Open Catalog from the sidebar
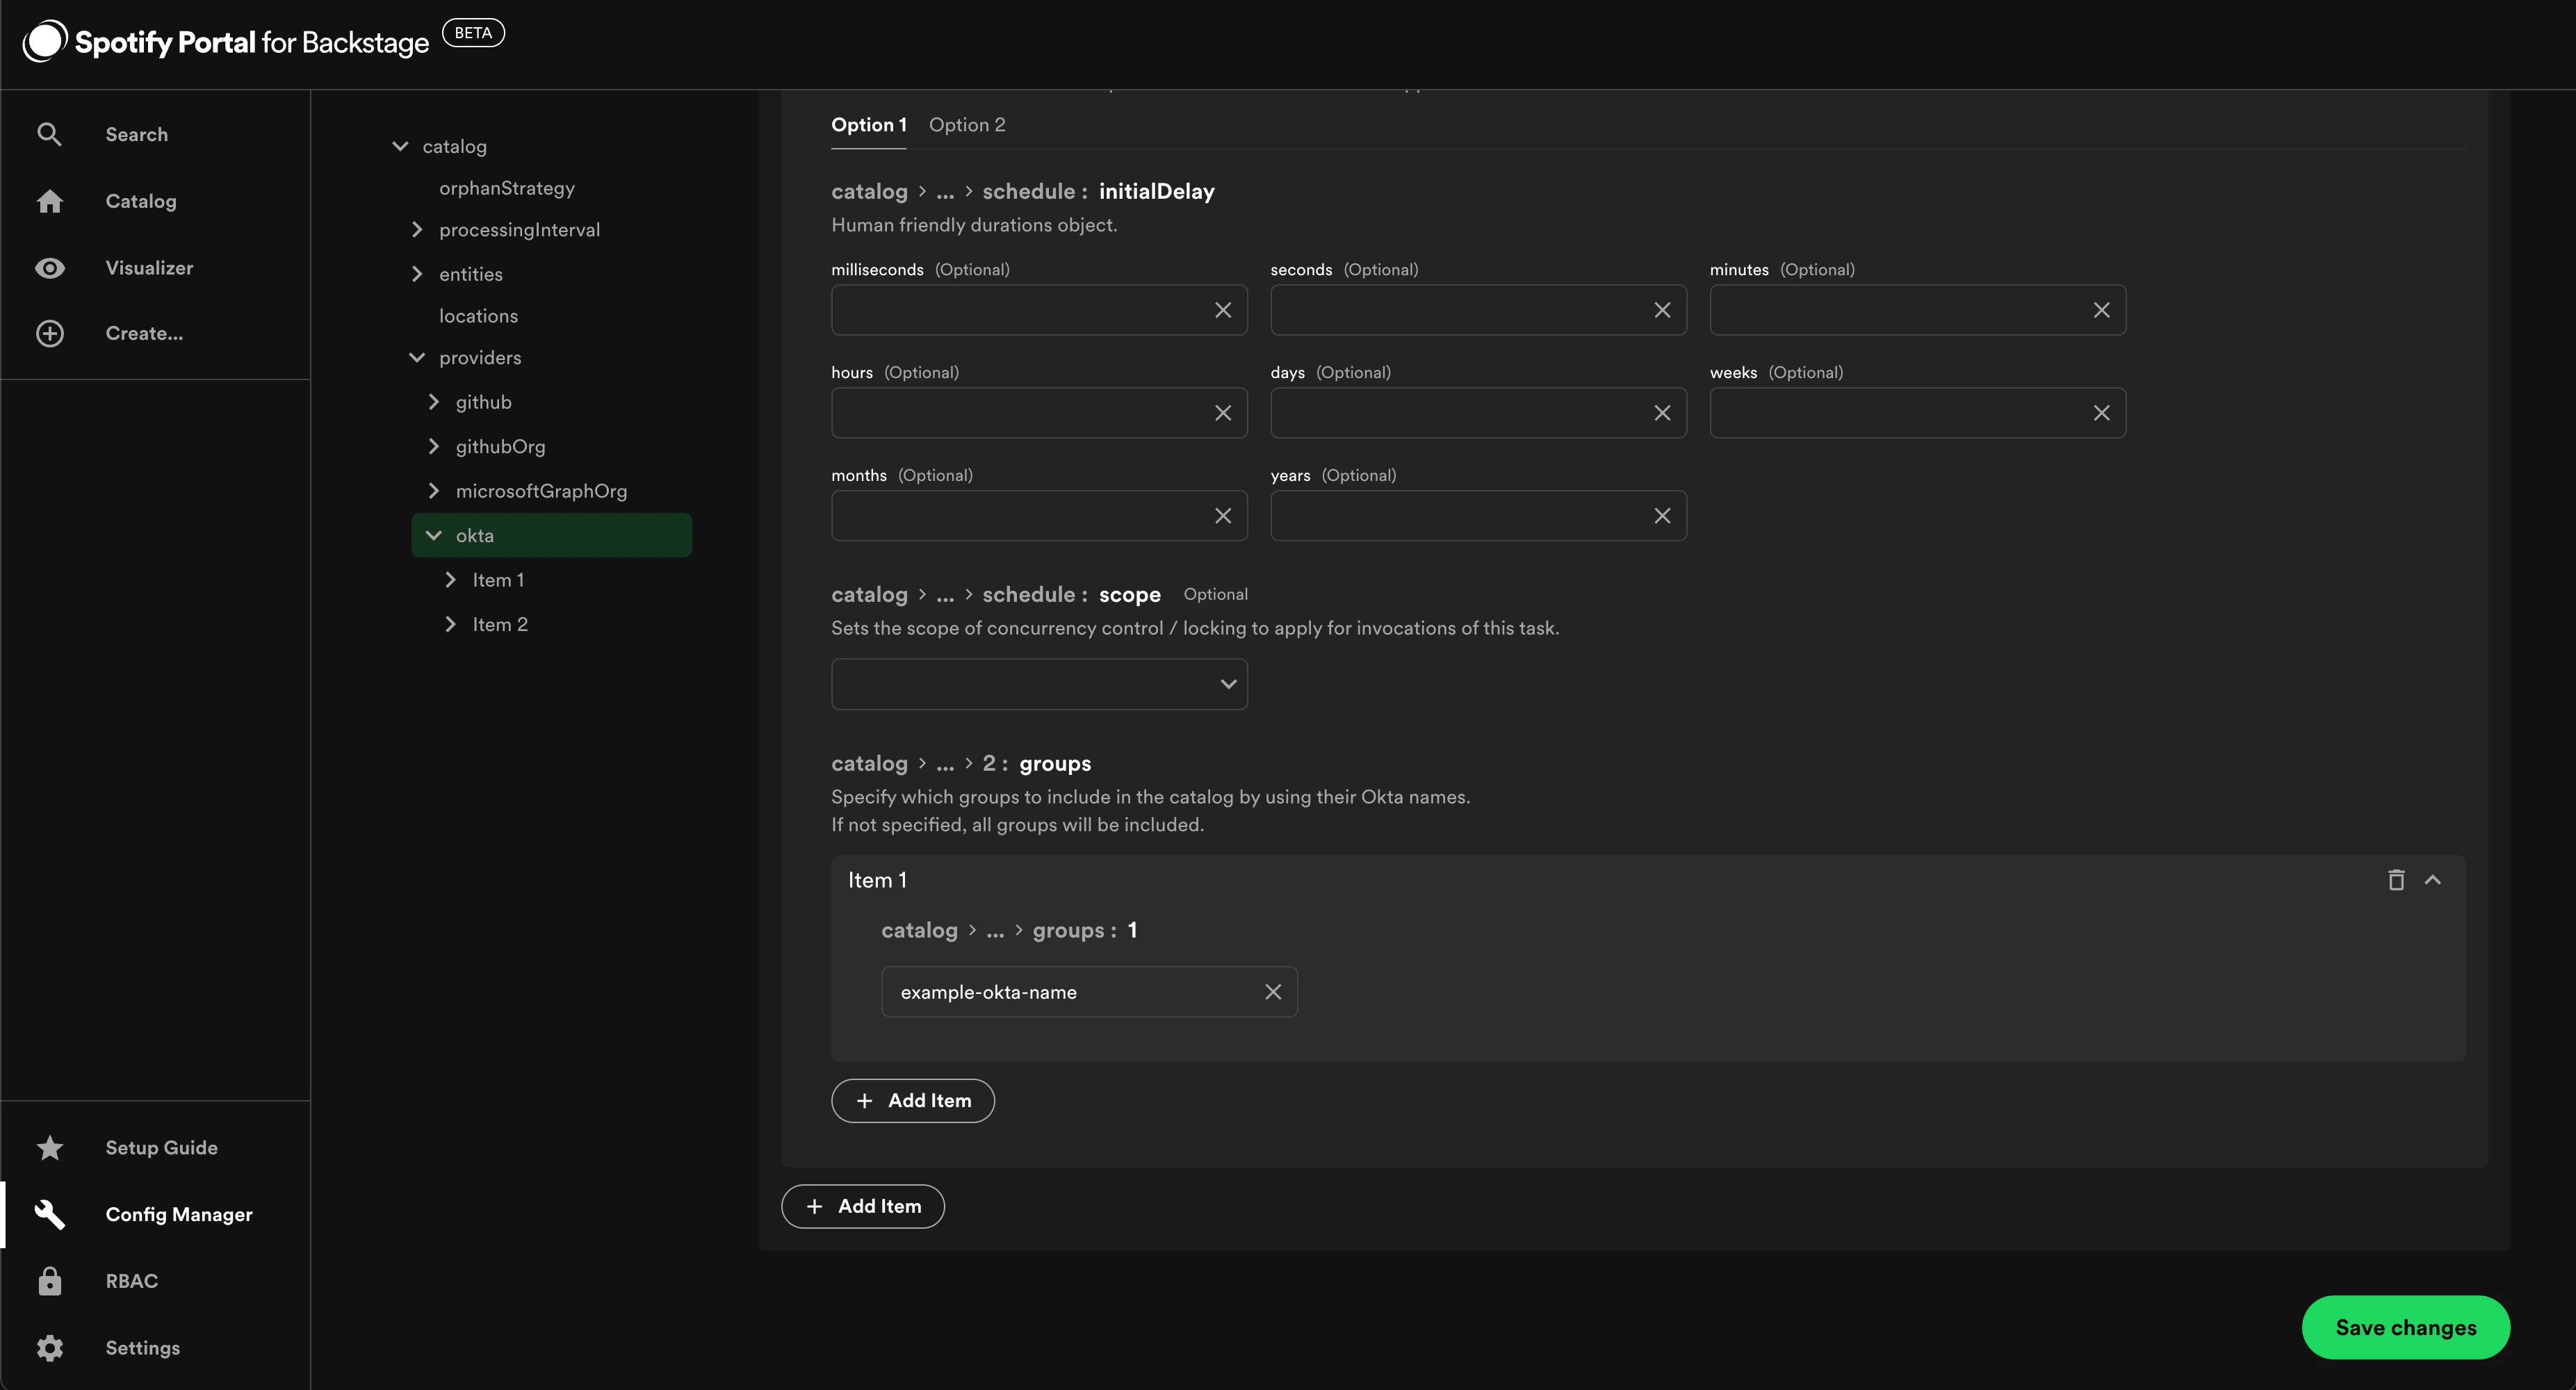This screenshot has height=1390, width=2576. 141,201
